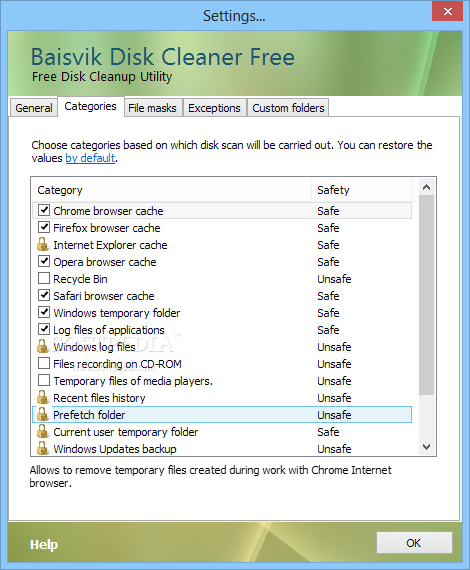Select Current user temporary folder text
Screen dimensions: 470x570
coord(126,432)
